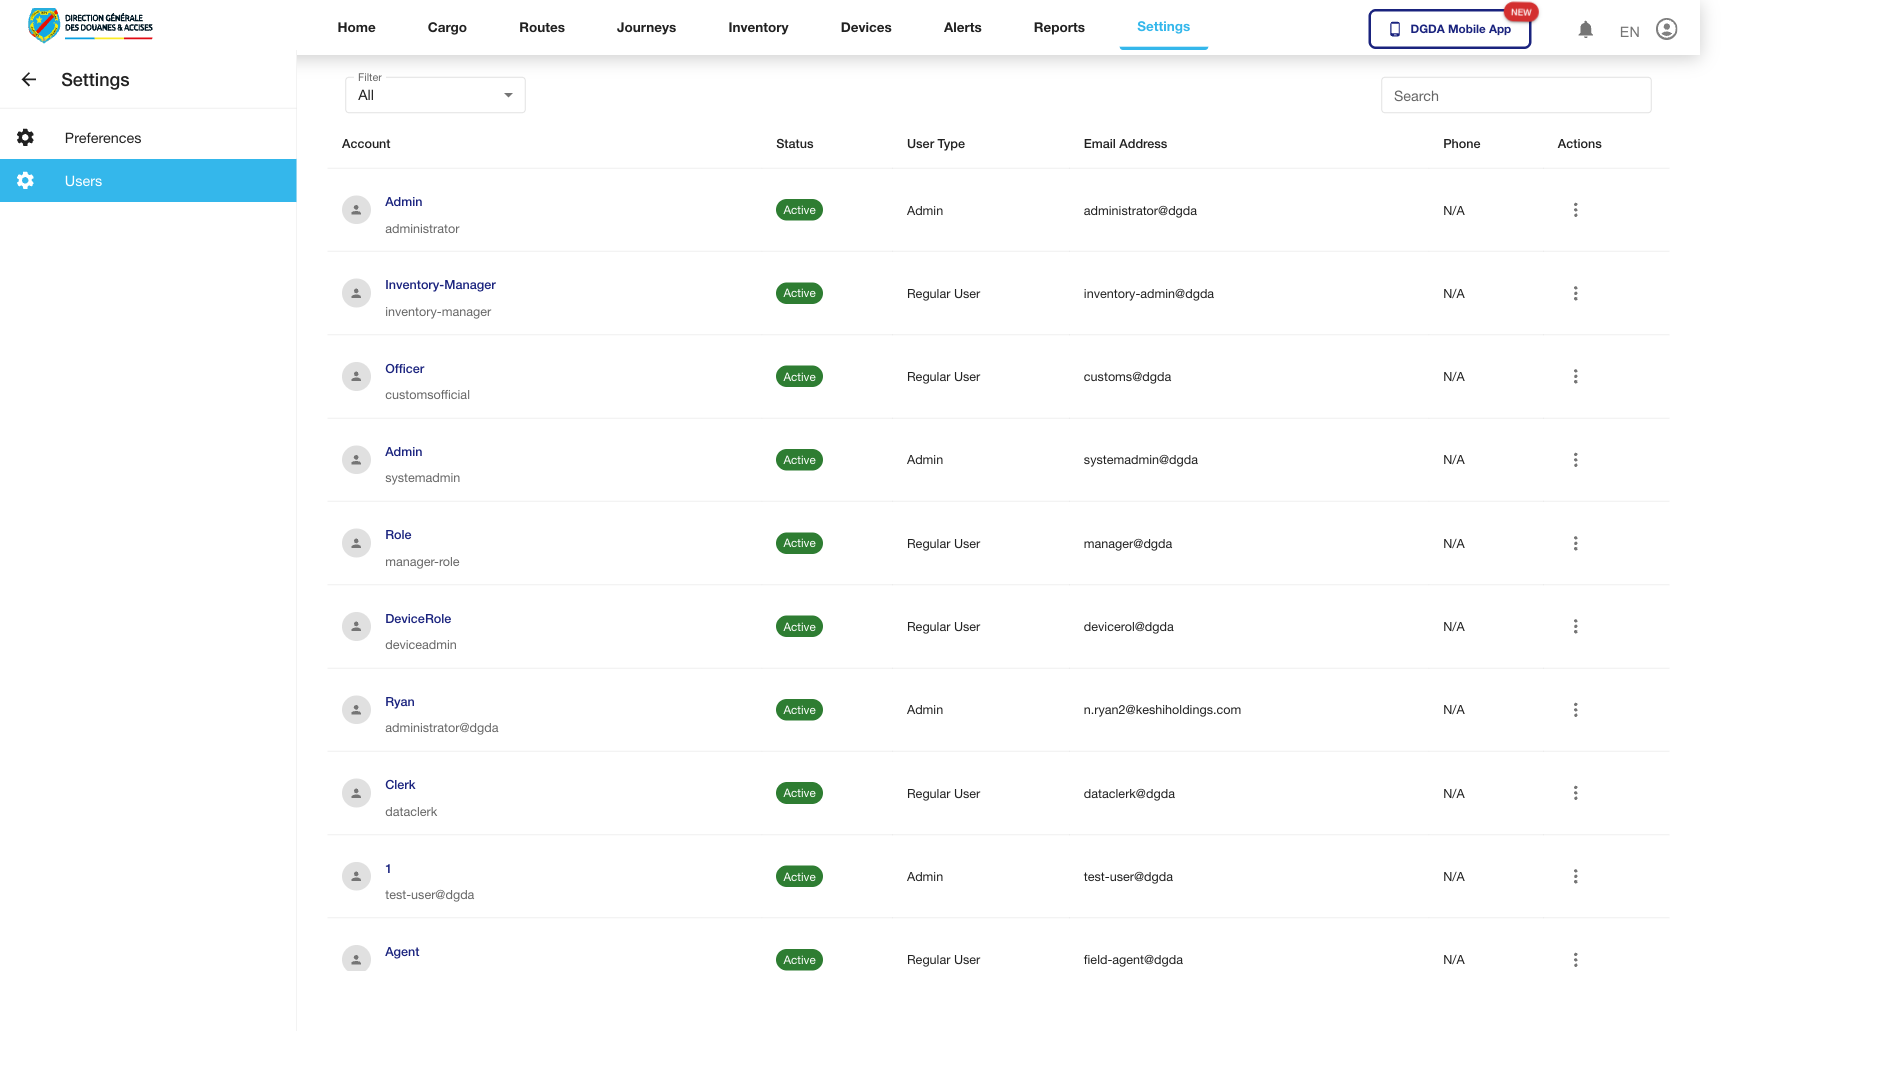Click the gear icon beside Users
This screenshot has height=1089, width=1889.
[25, 181]
